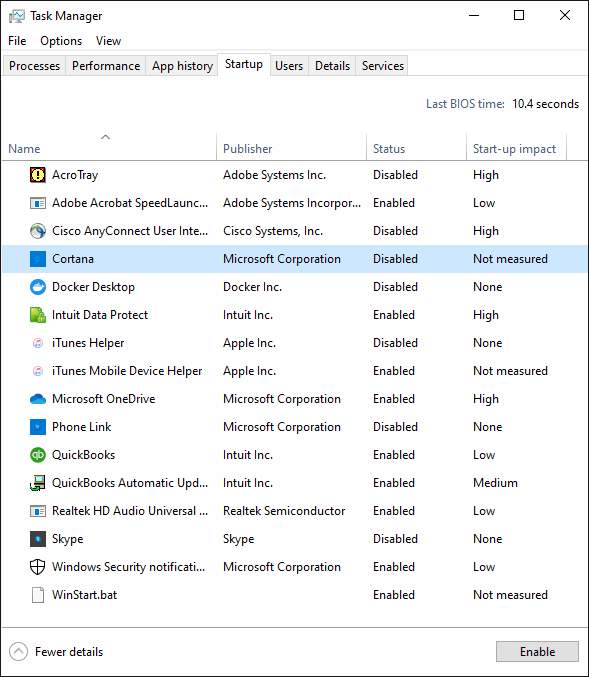Switch to the App history tab

[182, 66]
